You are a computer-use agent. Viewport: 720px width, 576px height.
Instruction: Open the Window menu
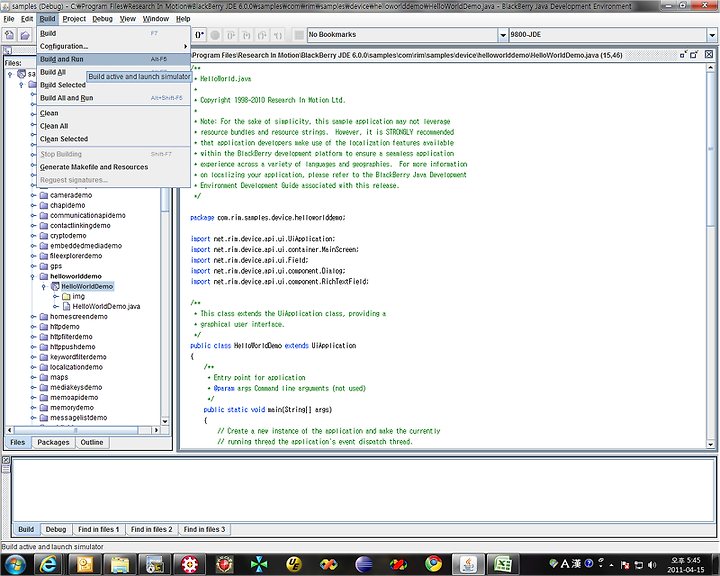coord(156,19)
